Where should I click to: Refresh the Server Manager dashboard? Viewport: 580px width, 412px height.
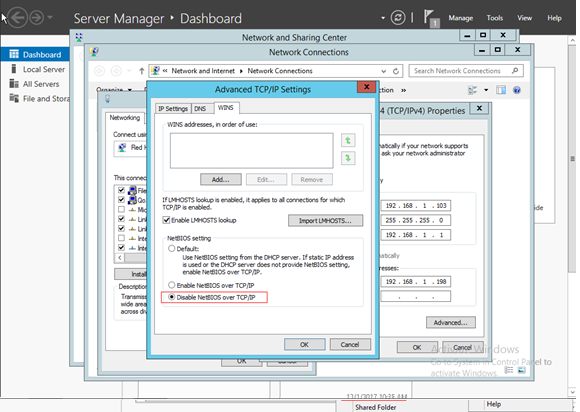pyautogui.click(x=398, y=18)
